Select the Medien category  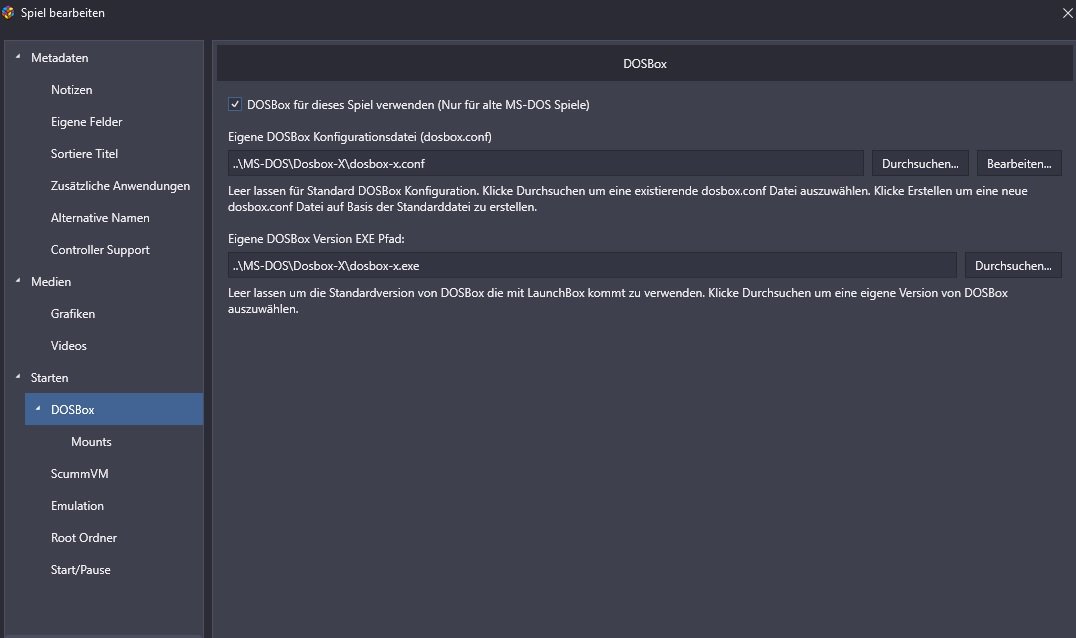click(51, 282)
